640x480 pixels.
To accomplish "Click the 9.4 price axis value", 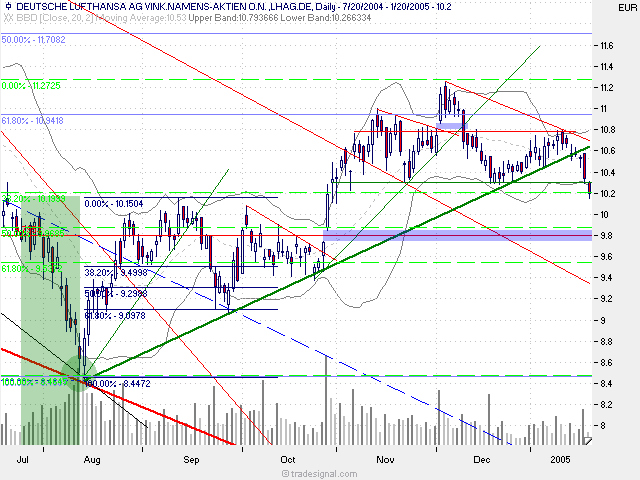I will [x=606, y=278].
